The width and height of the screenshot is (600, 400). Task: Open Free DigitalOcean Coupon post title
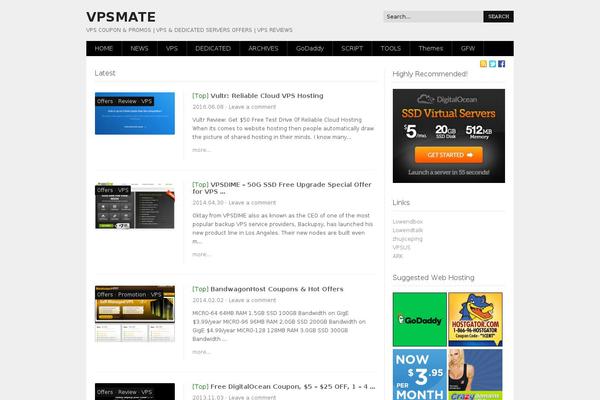(x=293, y=387)
